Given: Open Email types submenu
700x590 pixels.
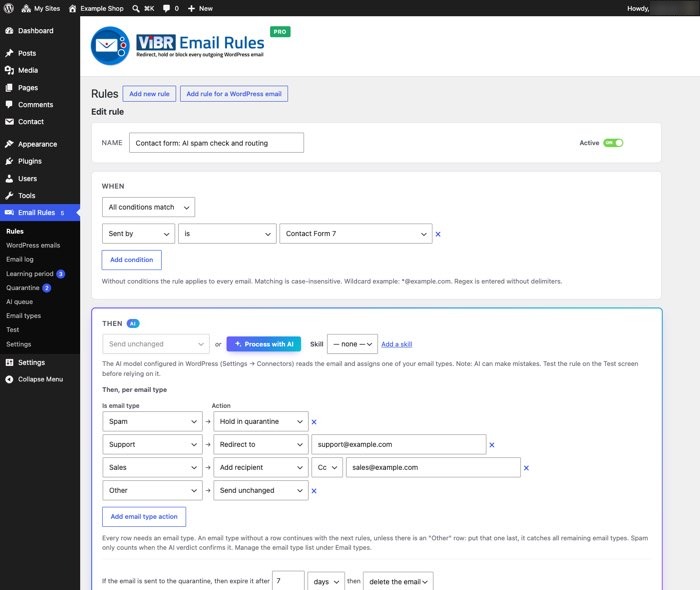Looking at the screenshot, I should (24, 316).
